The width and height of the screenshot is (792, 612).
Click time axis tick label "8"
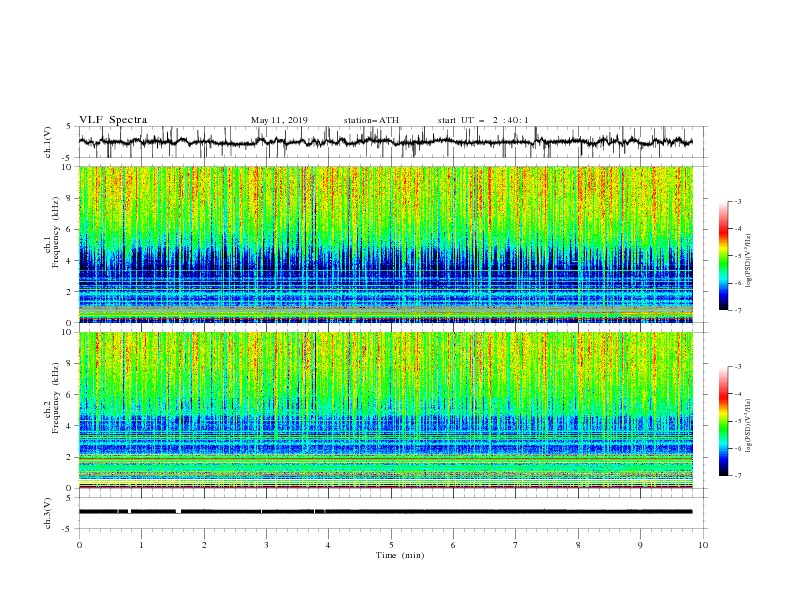pyautogui.click(x=578, y=545)
